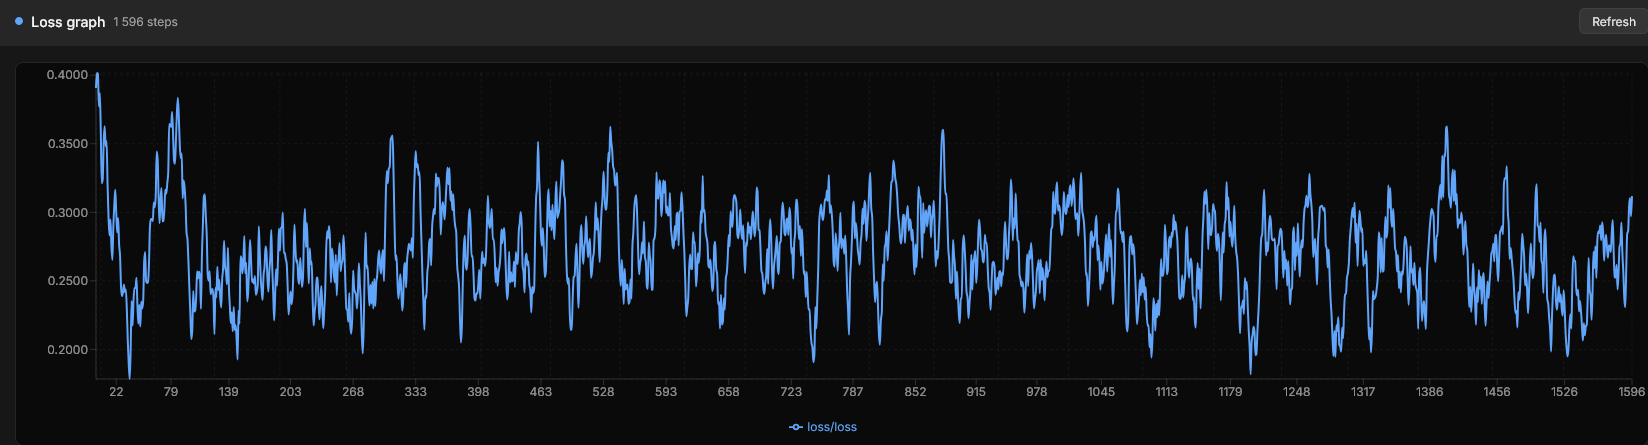The image size is (1648, 445).
Task: Click the x-axis tick labeled 593
Action: (x=666, y=392)
